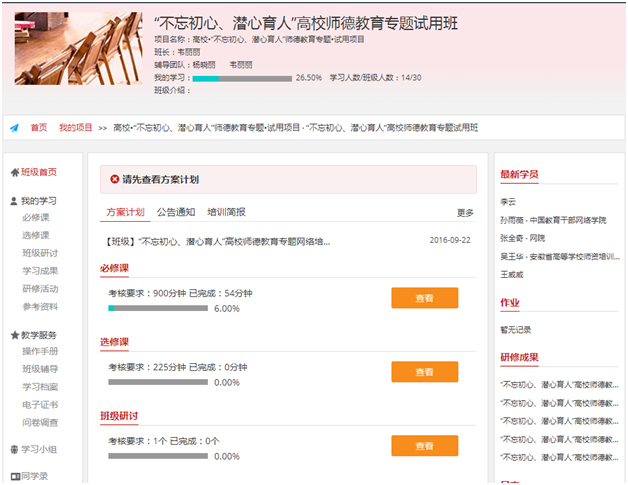Click 查看 button for 选修课

coord(424,371)
